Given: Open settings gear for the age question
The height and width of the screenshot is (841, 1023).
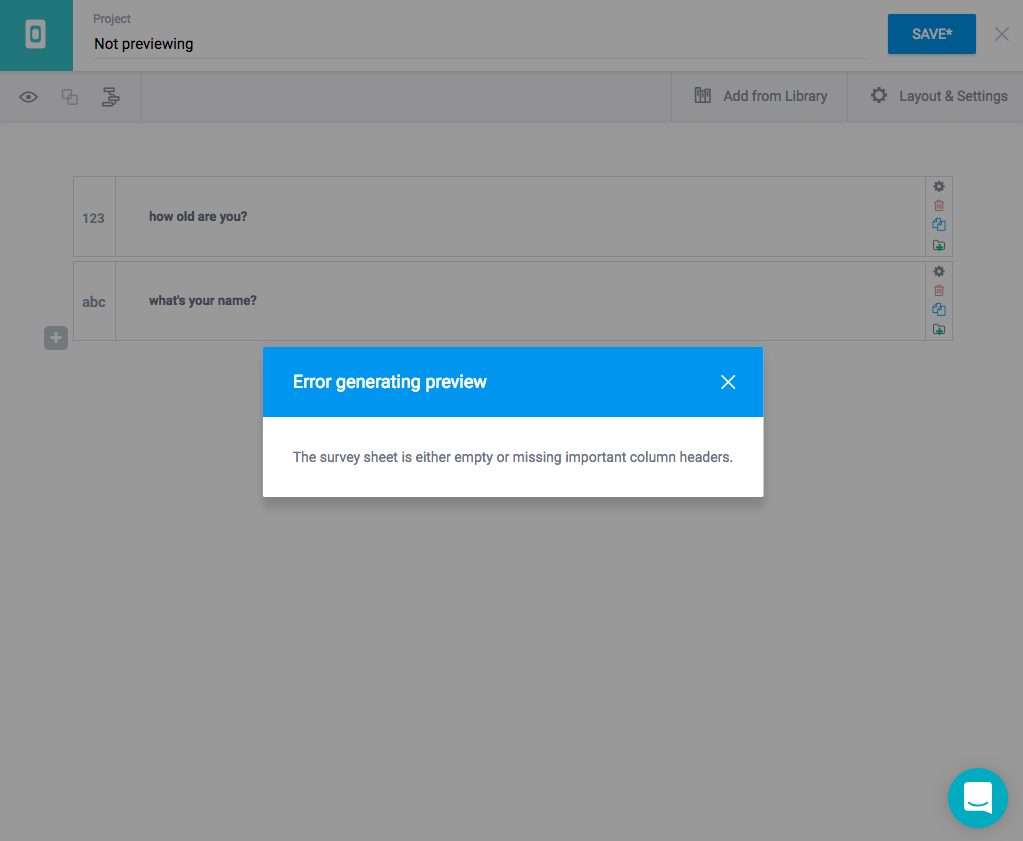Looking at the screenshot, I should tap(938, 186).
